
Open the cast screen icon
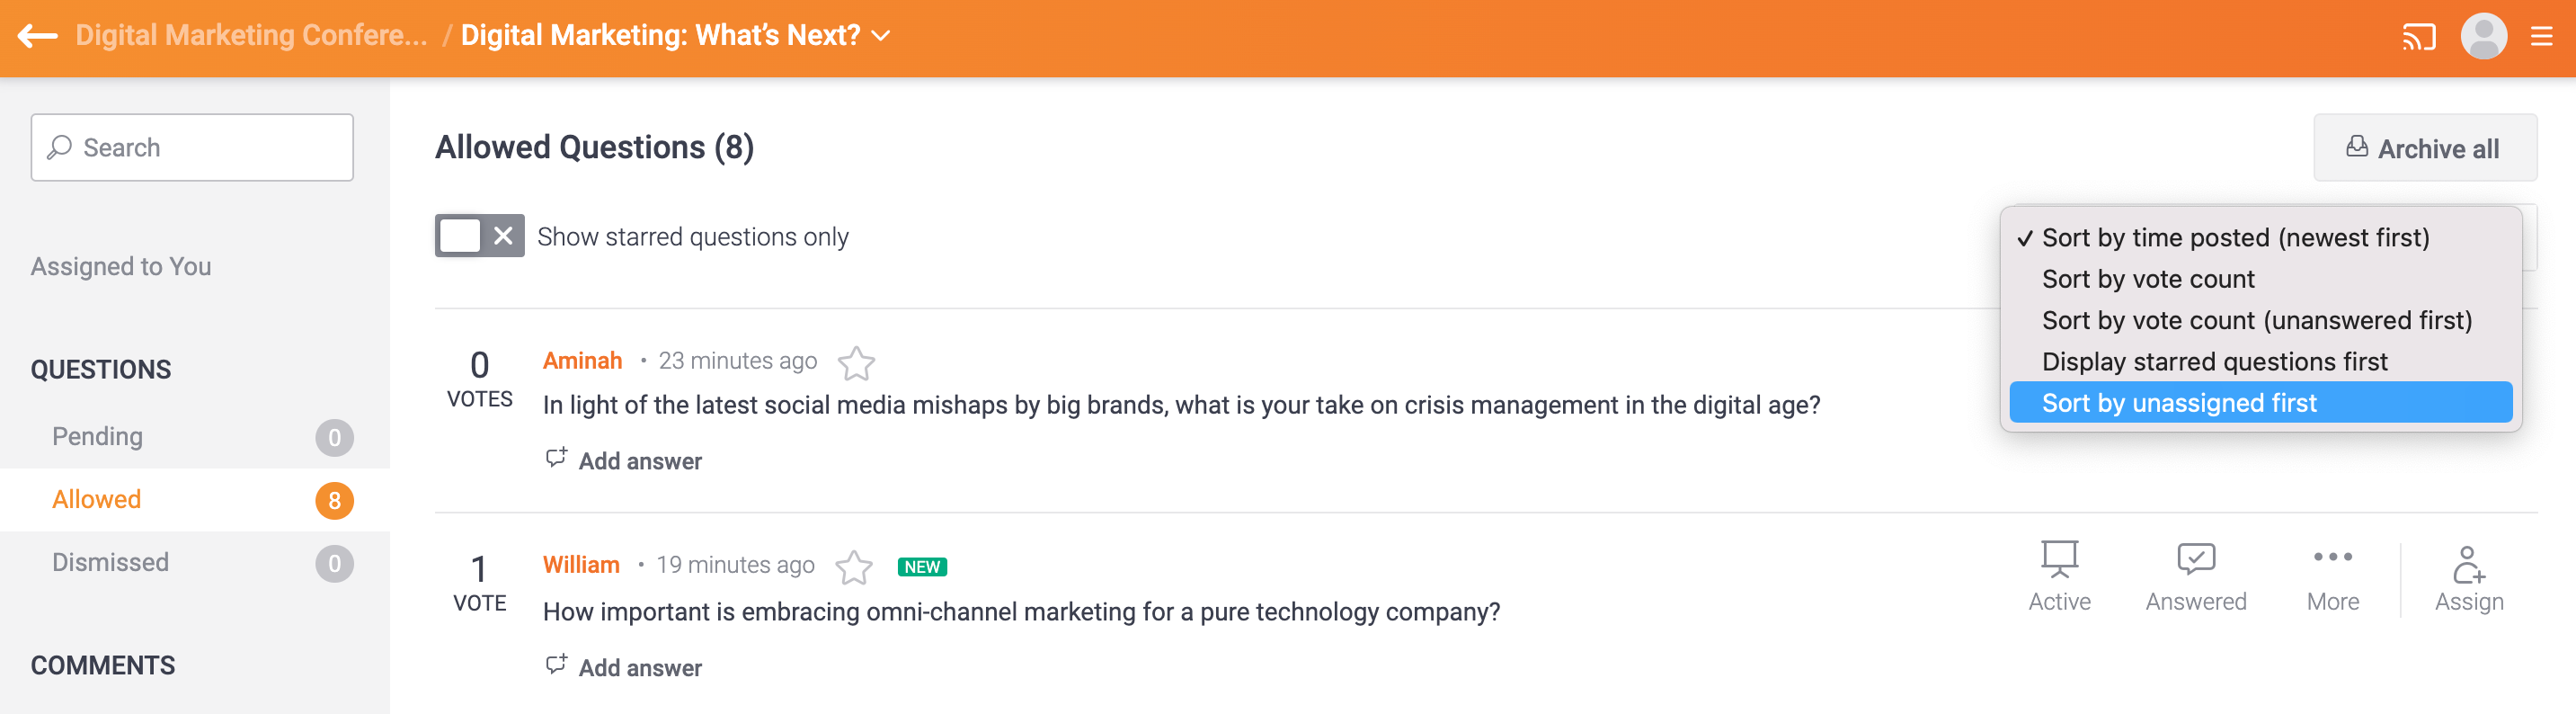tap(2418, 38)
